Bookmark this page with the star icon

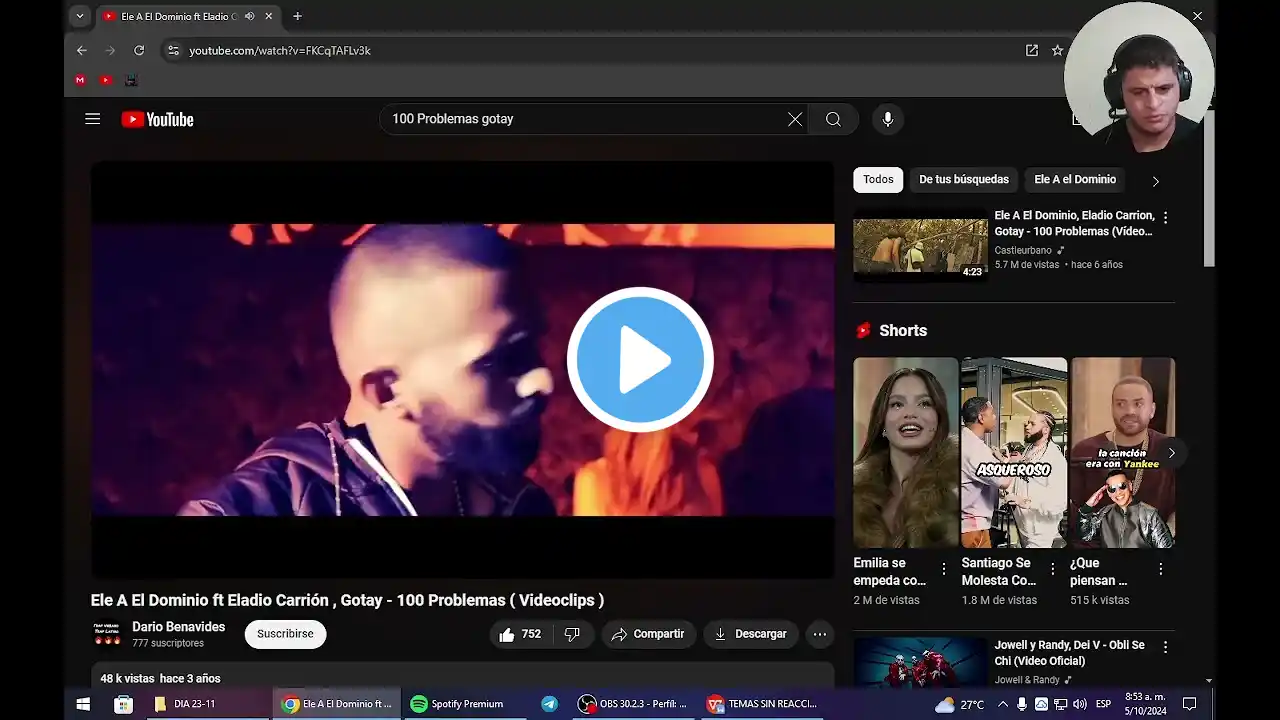pos(1057,50)
